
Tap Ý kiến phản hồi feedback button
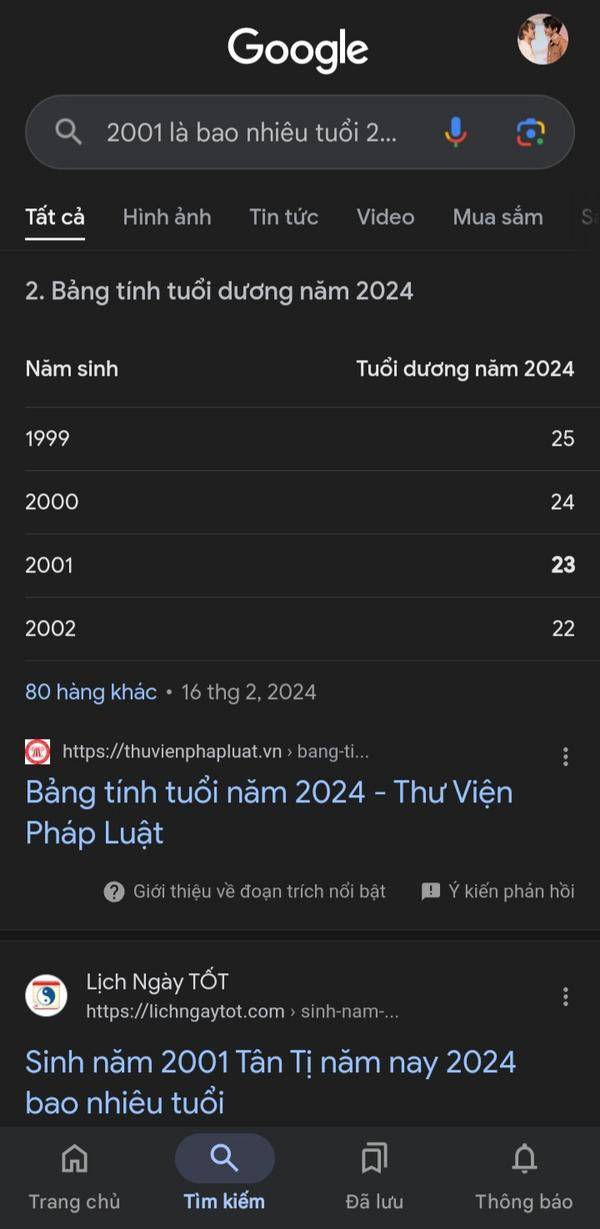click(498, 891)
